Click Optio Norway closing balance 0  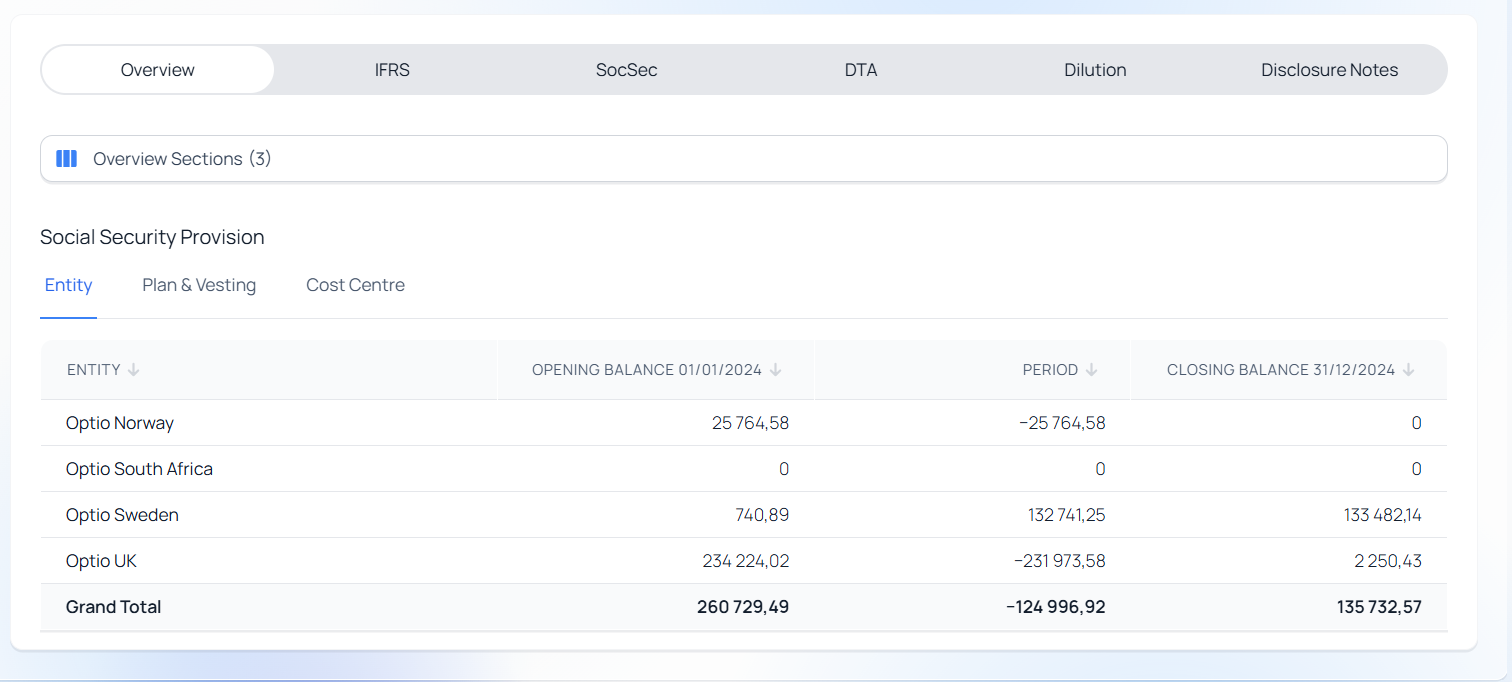pyautogui.click(x=1416, y=423)
